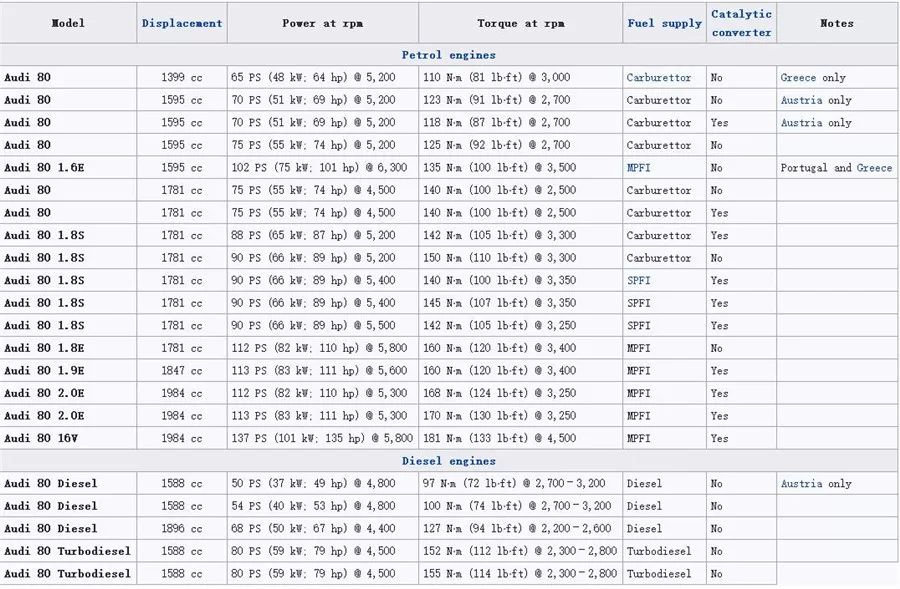Screen dimensions: 900x589
Task: Select the '1847 cc' displacement cell
Action: pos(181,370)
